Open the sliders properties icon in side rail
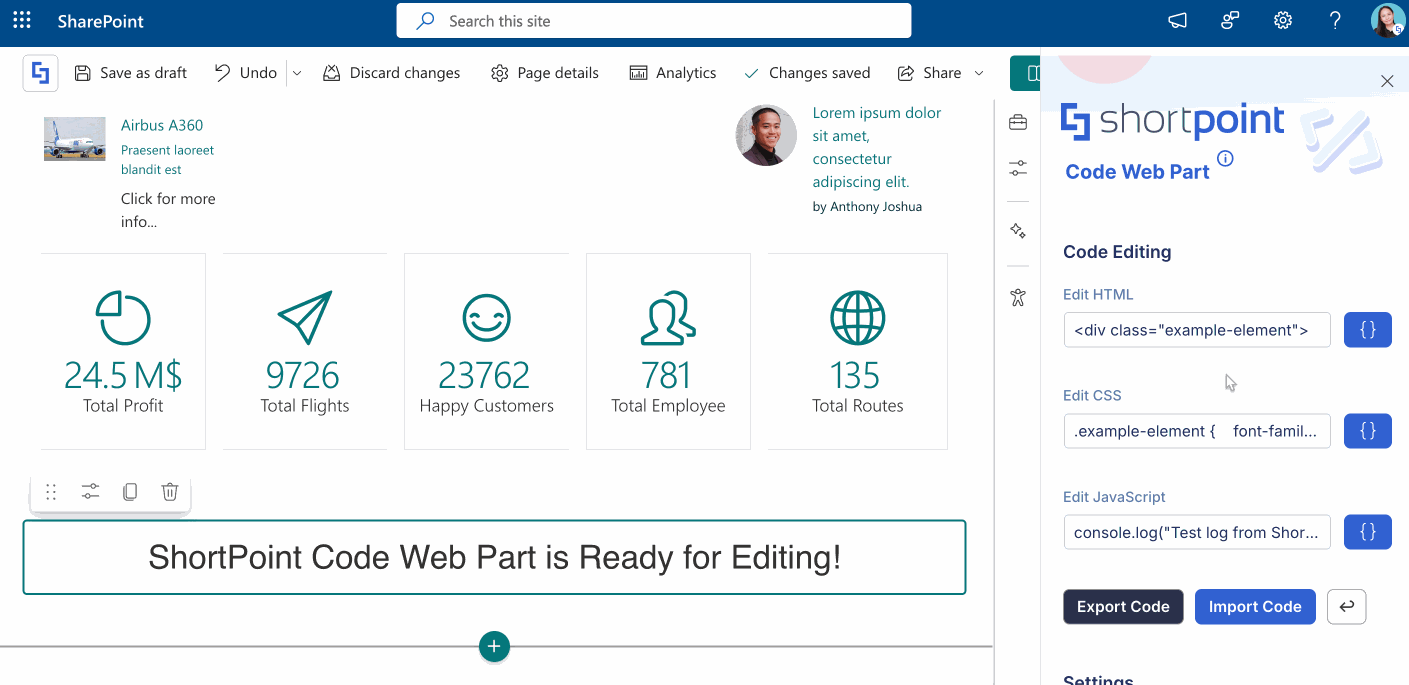 (1018, 168)
